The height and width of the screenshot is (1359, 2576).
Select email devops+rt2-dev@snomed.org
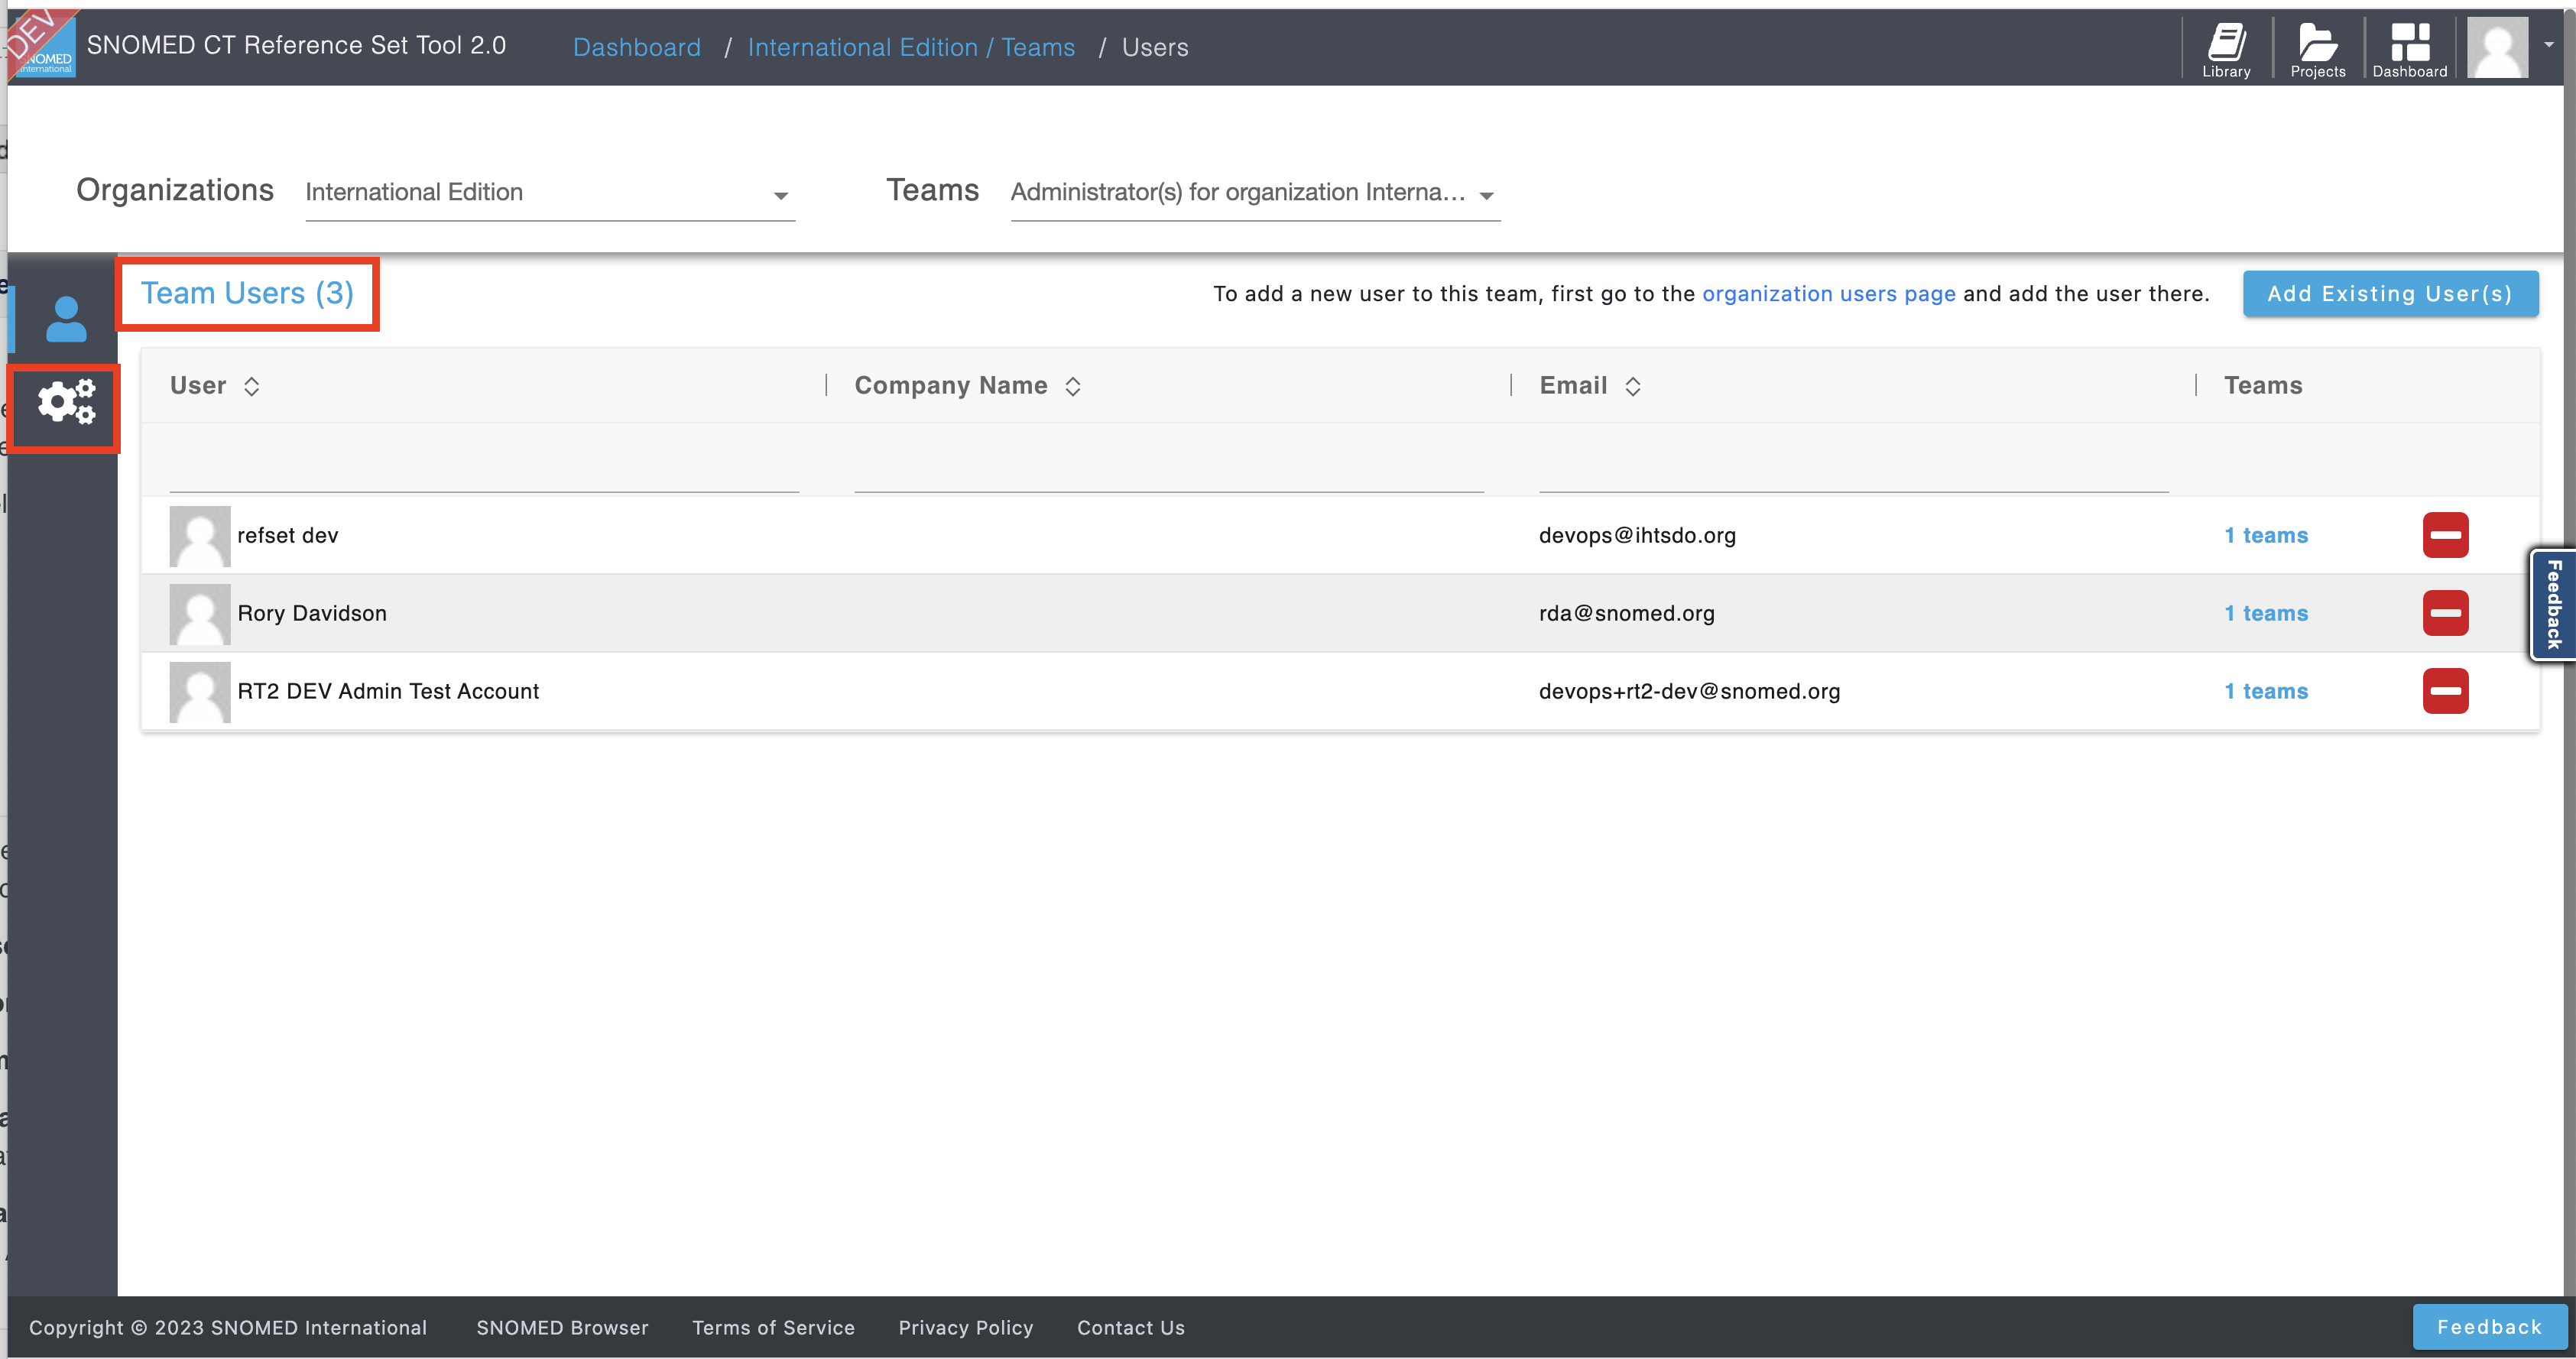(1689, 691)
